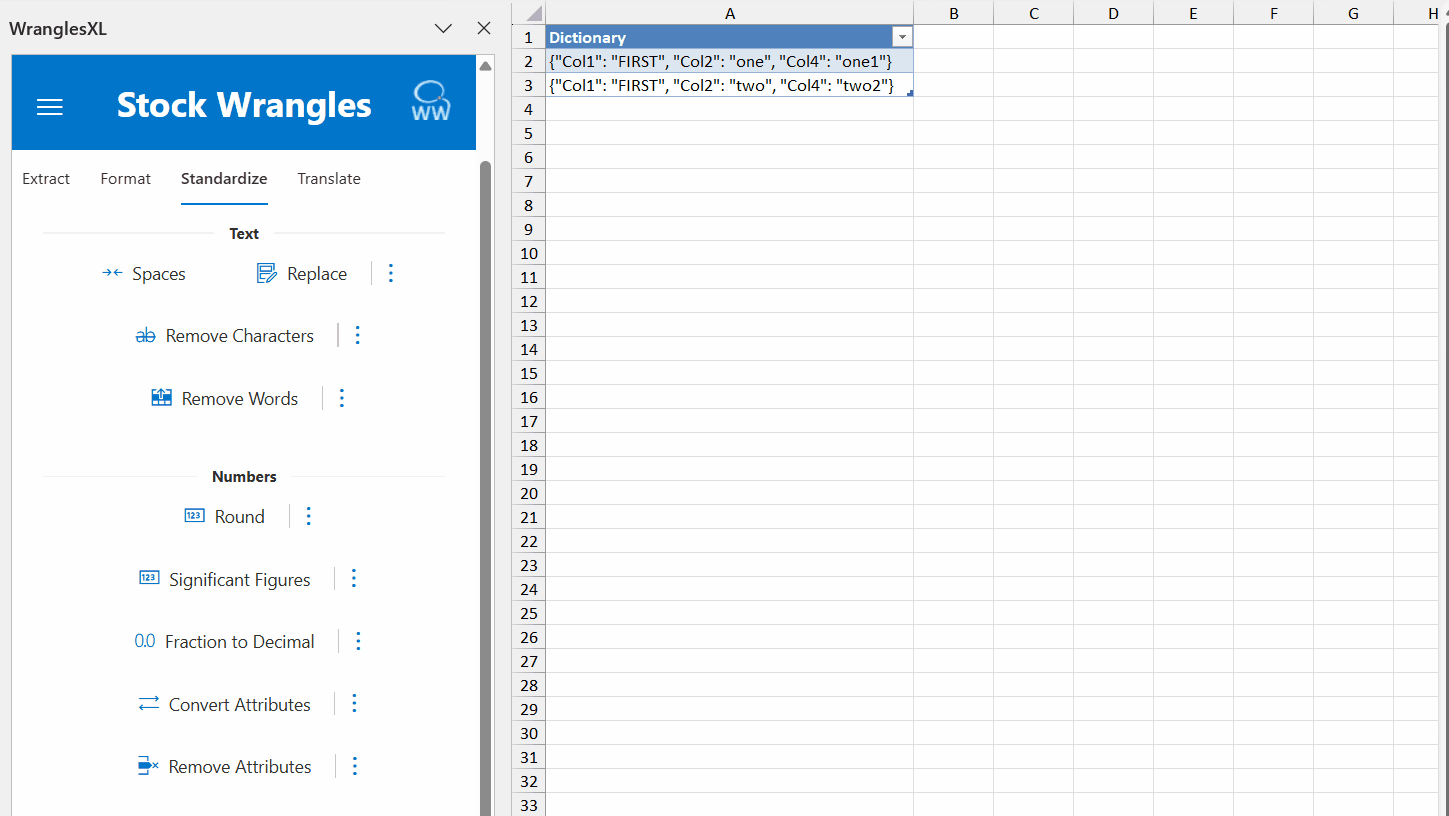Switch to the Translate tab
The image size is (1449, 816).
pos(329,179)
